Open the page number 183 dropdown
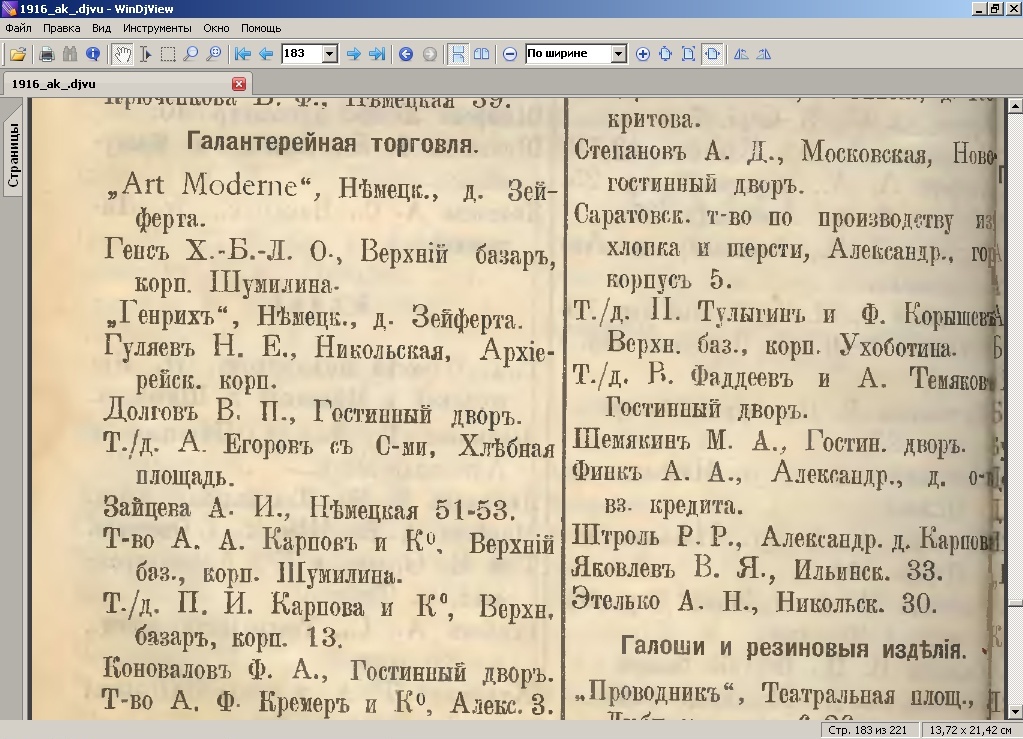This screenshot has width=1023, height=739. [x=330, y=54]
